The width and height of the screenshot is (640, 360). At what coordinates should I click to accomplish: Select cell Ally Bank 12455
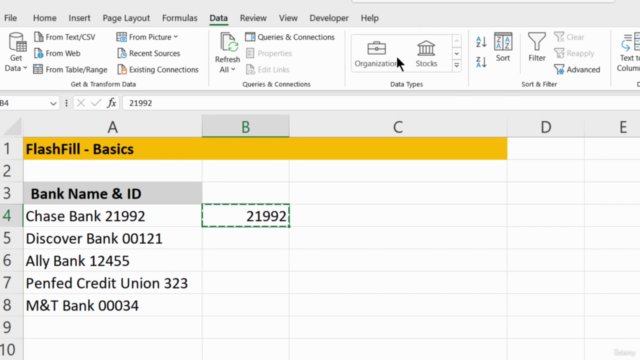pyautogui.click(x=113, y=260)
